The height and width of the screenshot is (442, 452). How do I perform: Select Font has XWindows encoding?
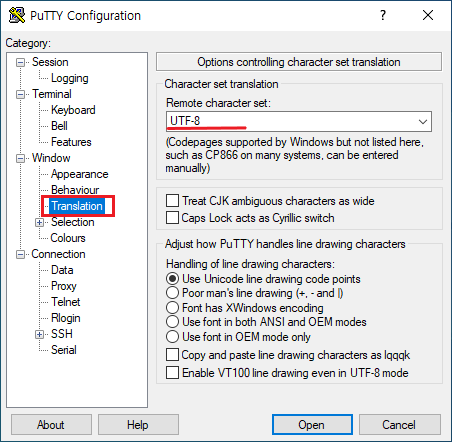tap(172, 308)
